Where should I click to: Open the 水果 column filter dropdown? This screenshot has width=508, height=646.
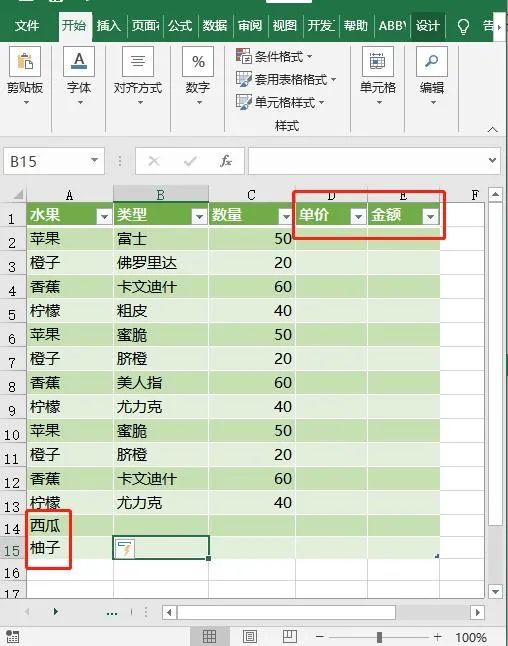point(104,216)
